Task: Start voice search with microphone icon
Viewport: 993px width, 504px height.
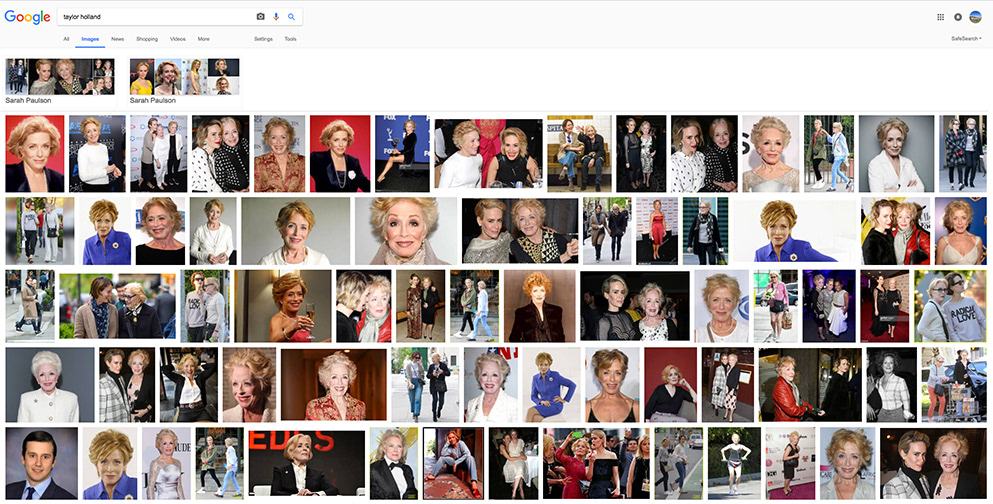Action: (276, 16)
